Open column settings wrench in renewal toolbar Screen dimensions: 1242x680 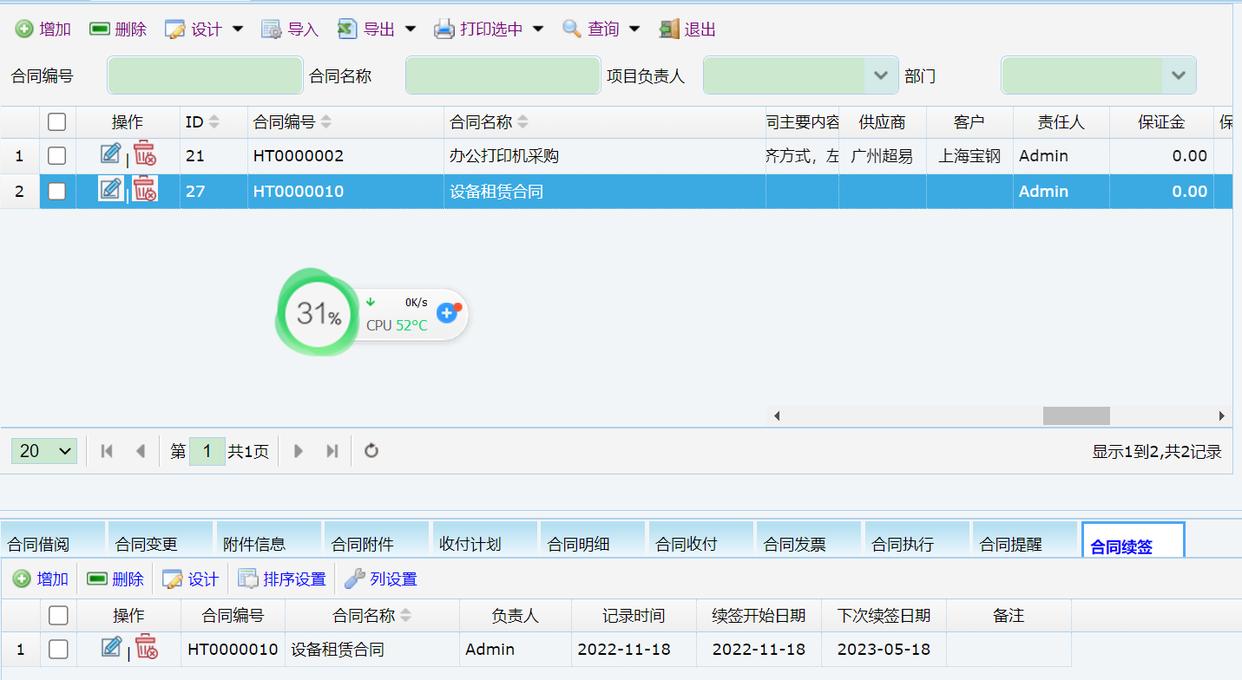[380, 579]
